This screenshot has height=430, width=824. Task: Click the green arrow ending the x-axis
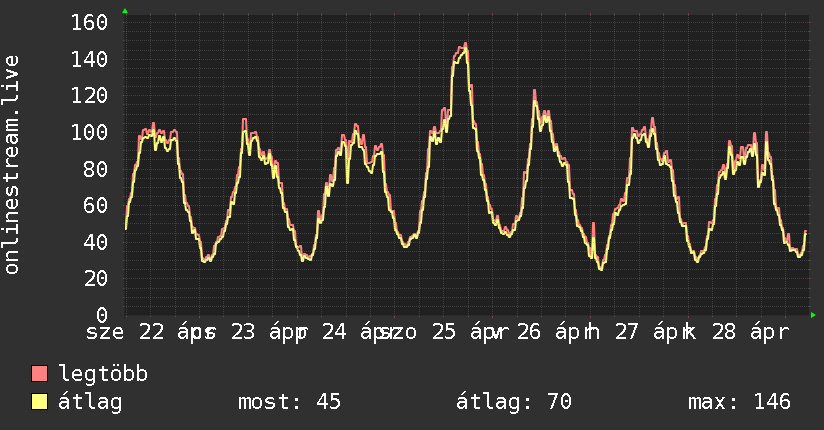coord(813,315)
